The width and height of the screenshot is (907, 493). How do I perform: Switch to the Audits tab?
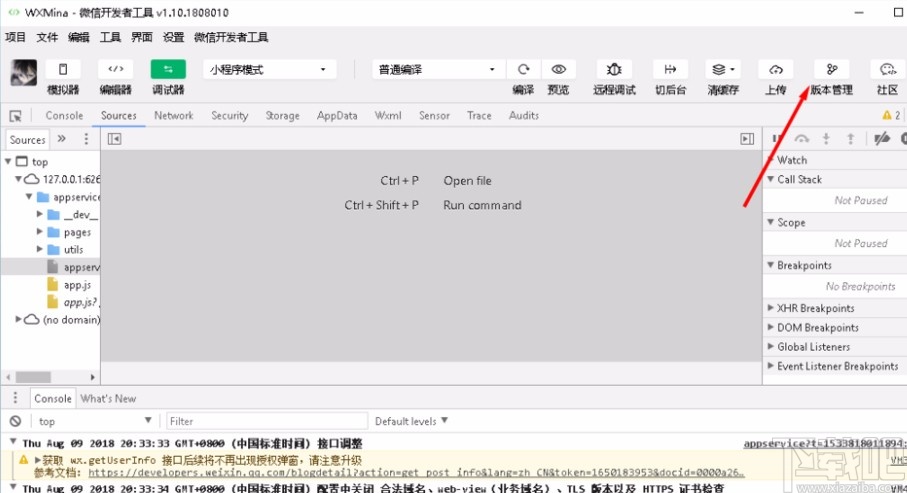(x=524, y=116)
